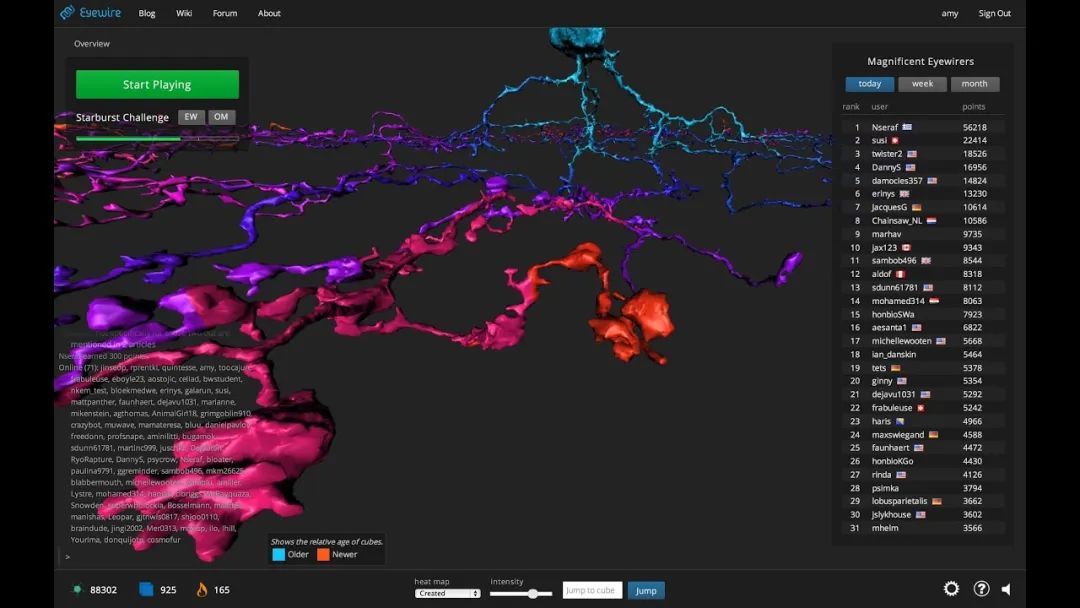This screenshot has height=608, width=1080.
Task: Click the blue cube count icon
Action: pyautogui.click(x=146, y=589)
